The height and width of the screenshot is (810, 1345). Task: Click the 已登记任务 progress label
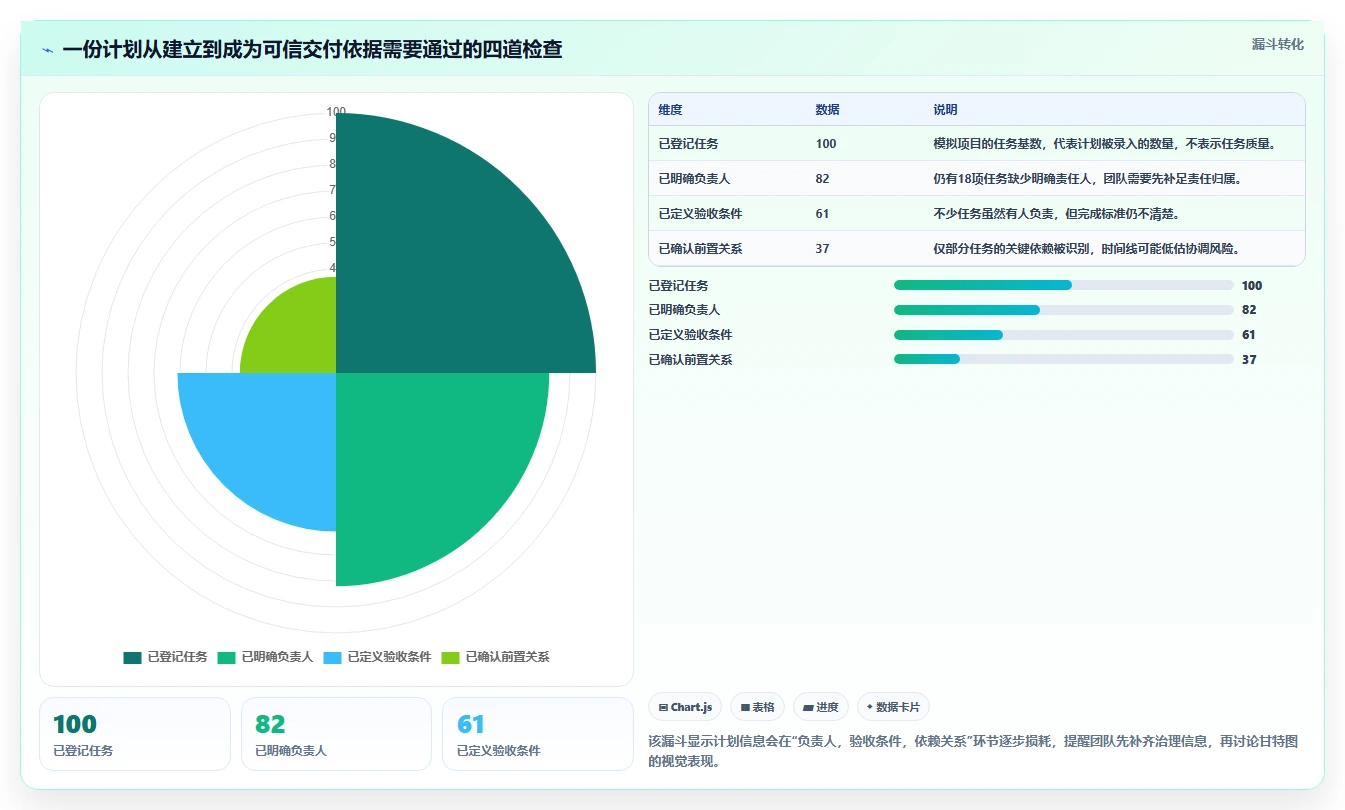pos(678,285)
